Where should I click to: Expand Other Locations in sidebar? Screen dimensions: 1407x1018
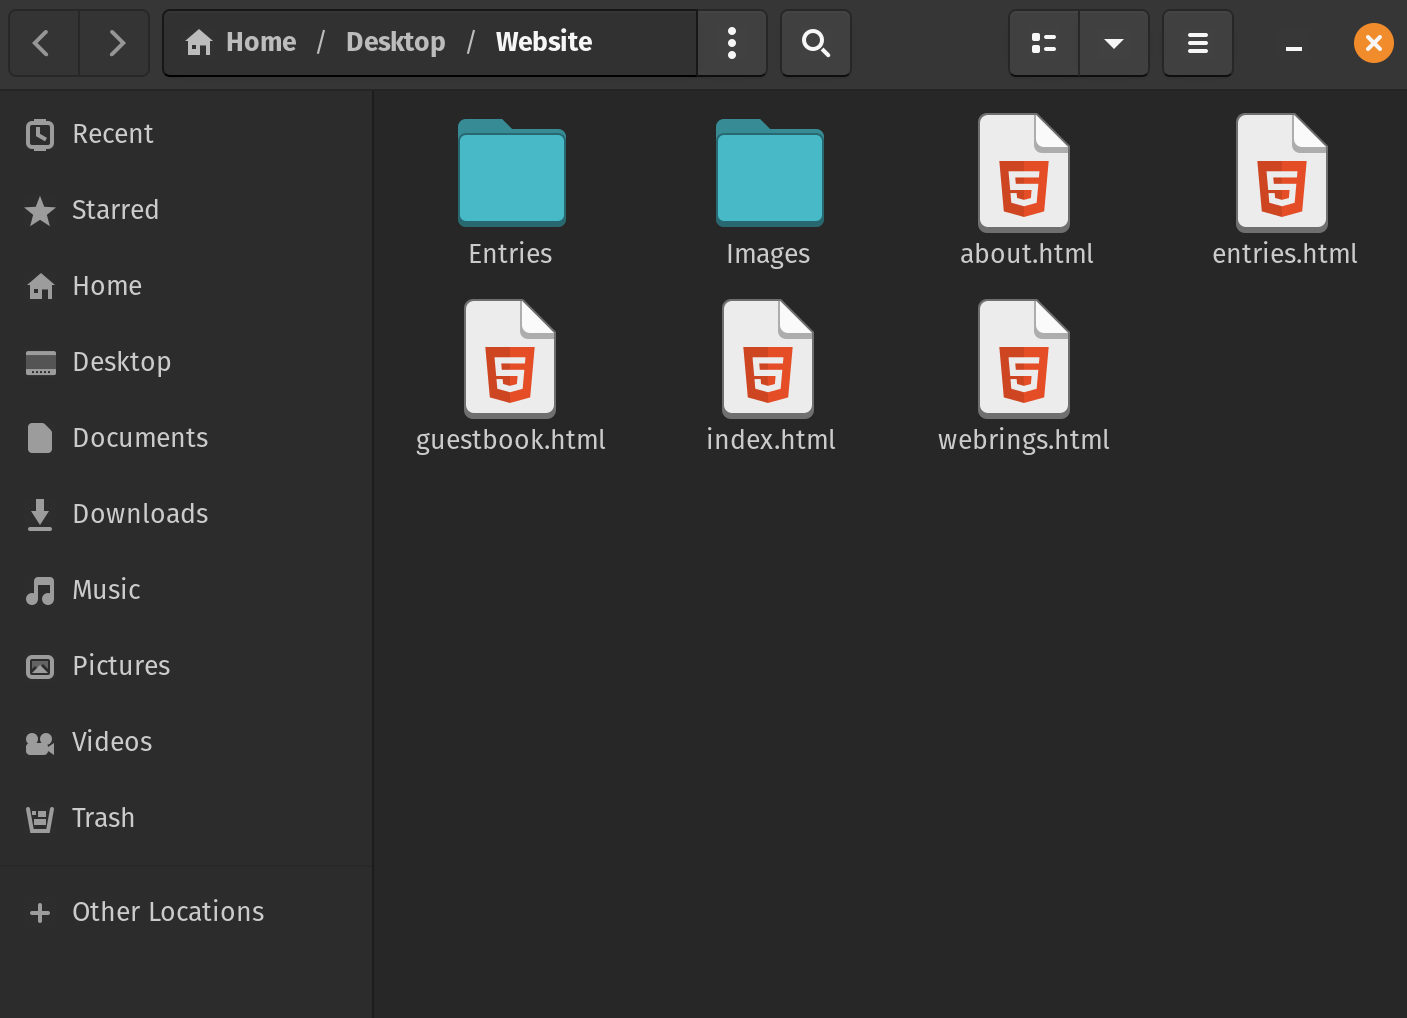click(168, 912)
